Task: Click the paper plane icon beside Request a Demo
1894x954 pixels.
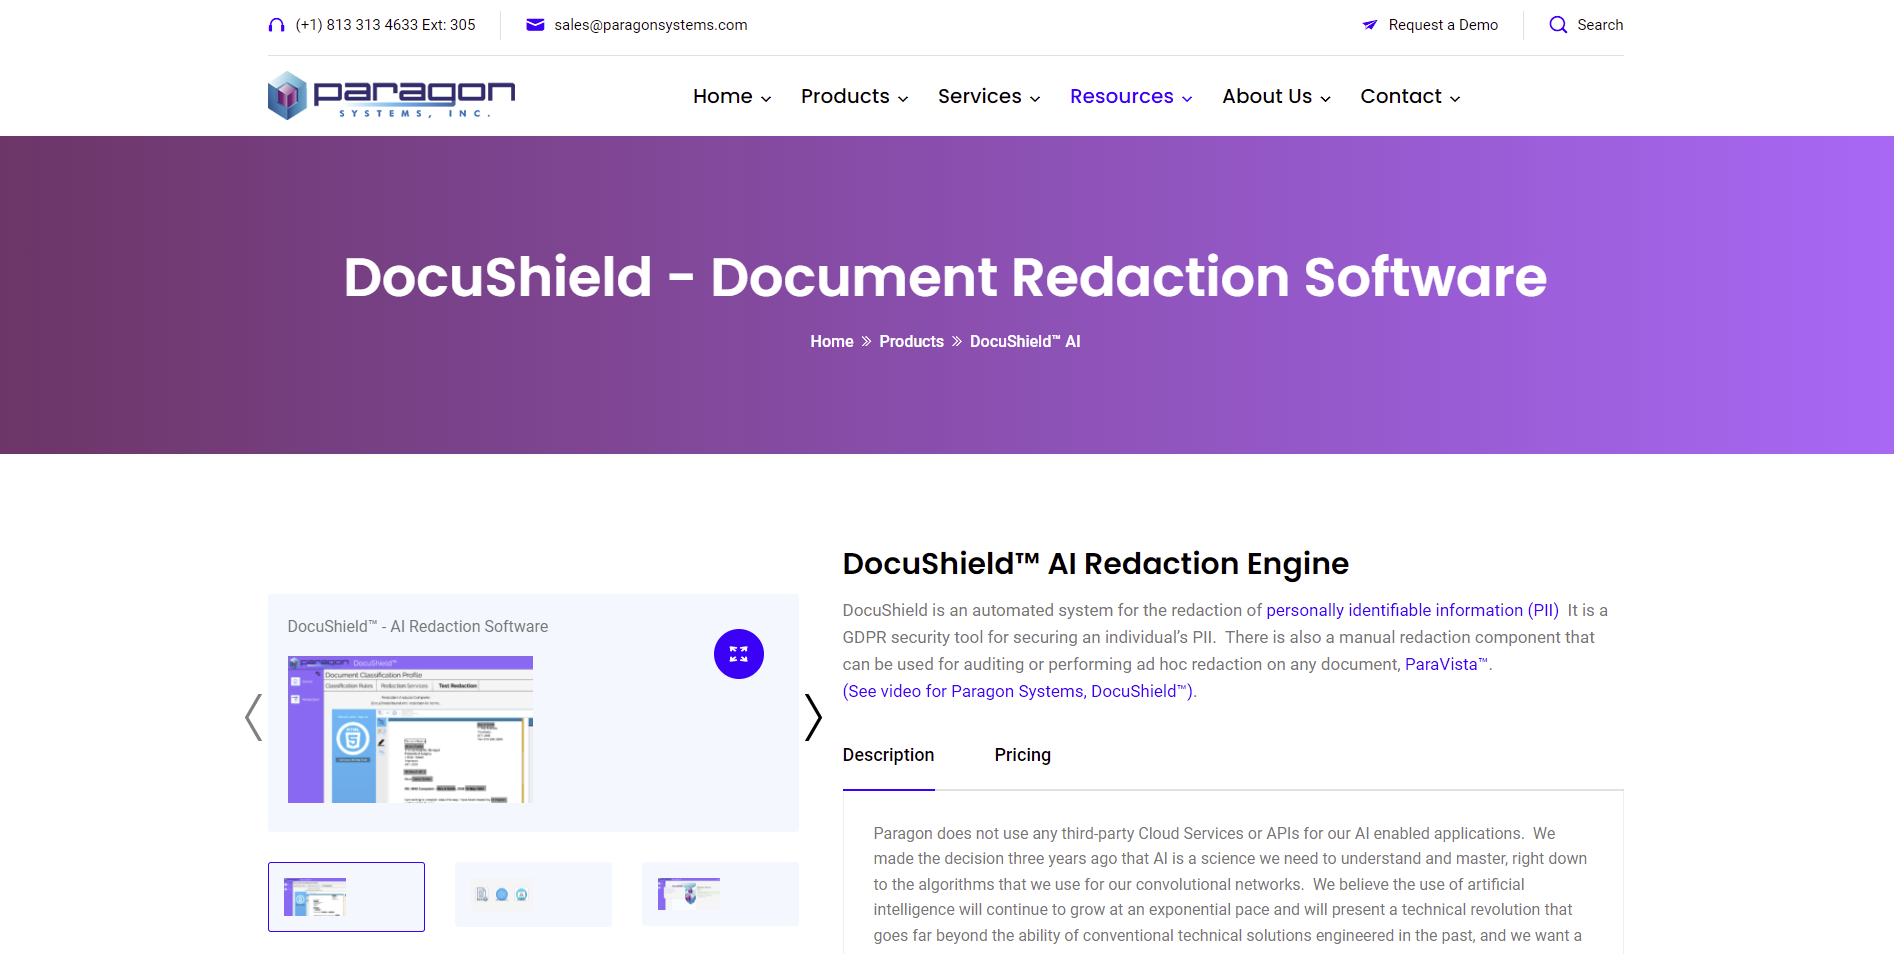Action: click(x=1369, y=25)
